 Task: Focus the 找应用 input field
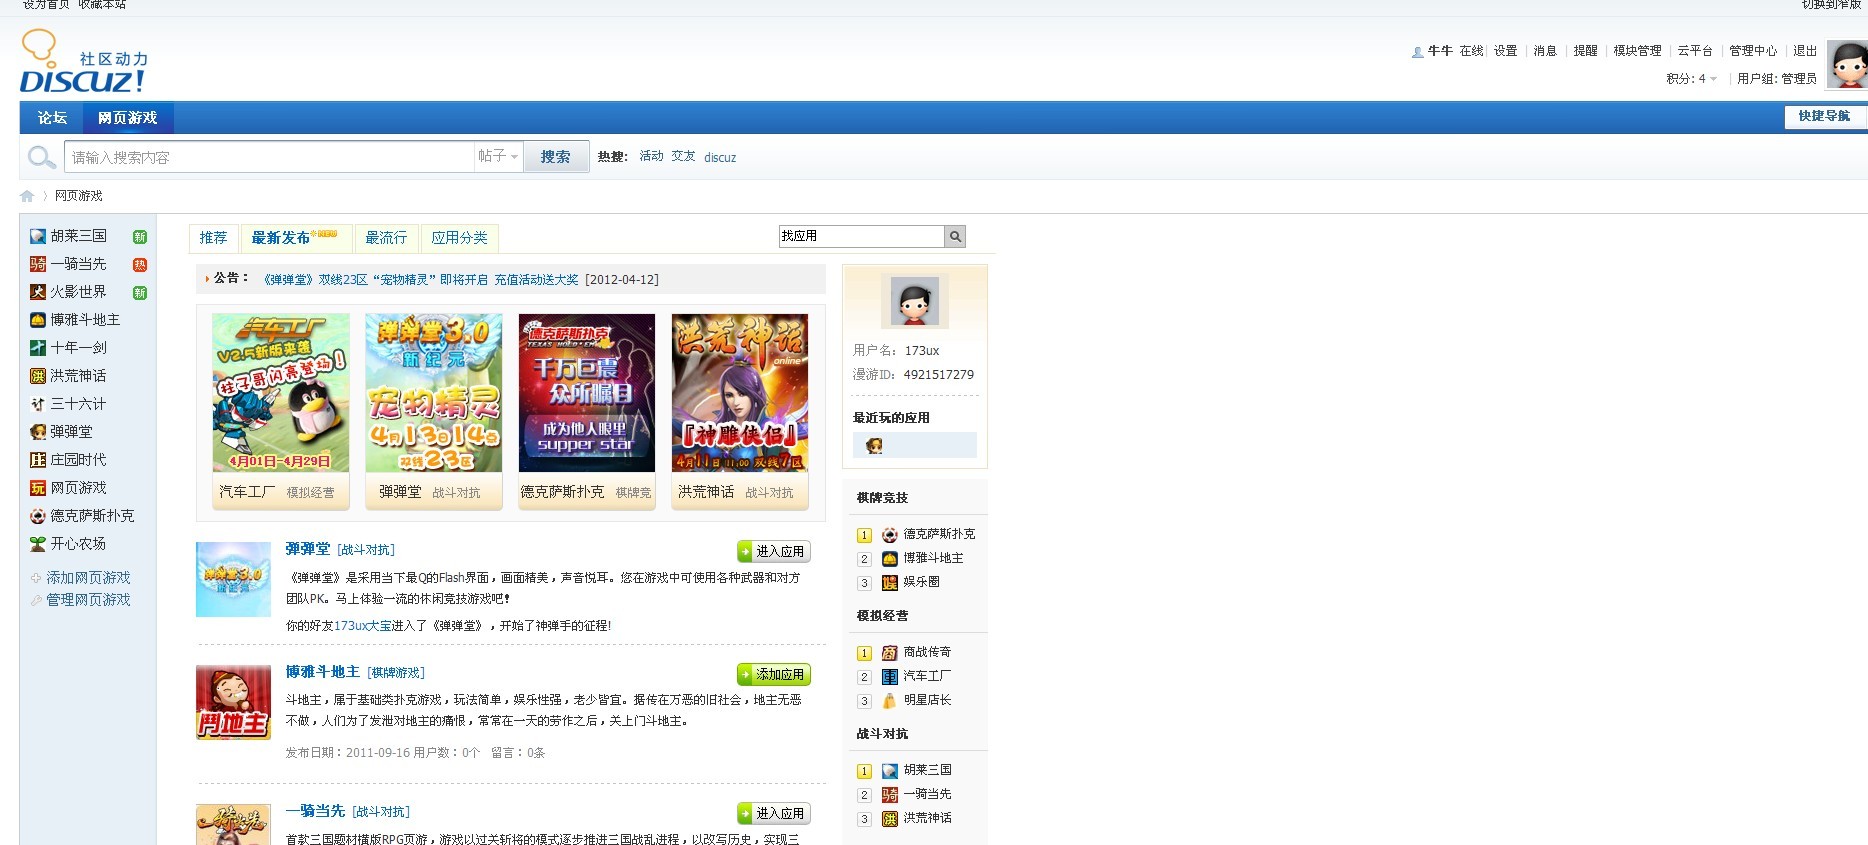point(861,236)
